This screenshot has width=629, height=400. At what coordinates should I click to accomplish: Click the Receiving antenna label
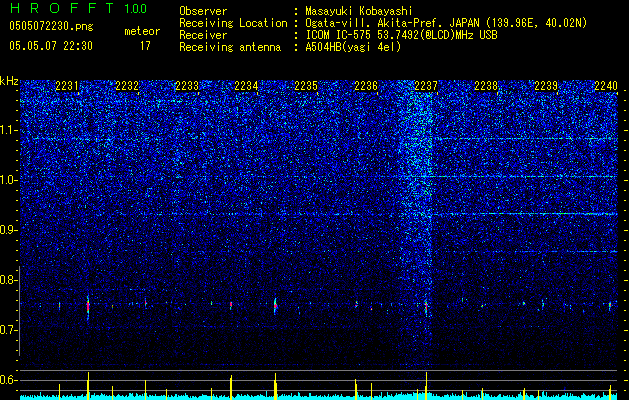(230, 47)
